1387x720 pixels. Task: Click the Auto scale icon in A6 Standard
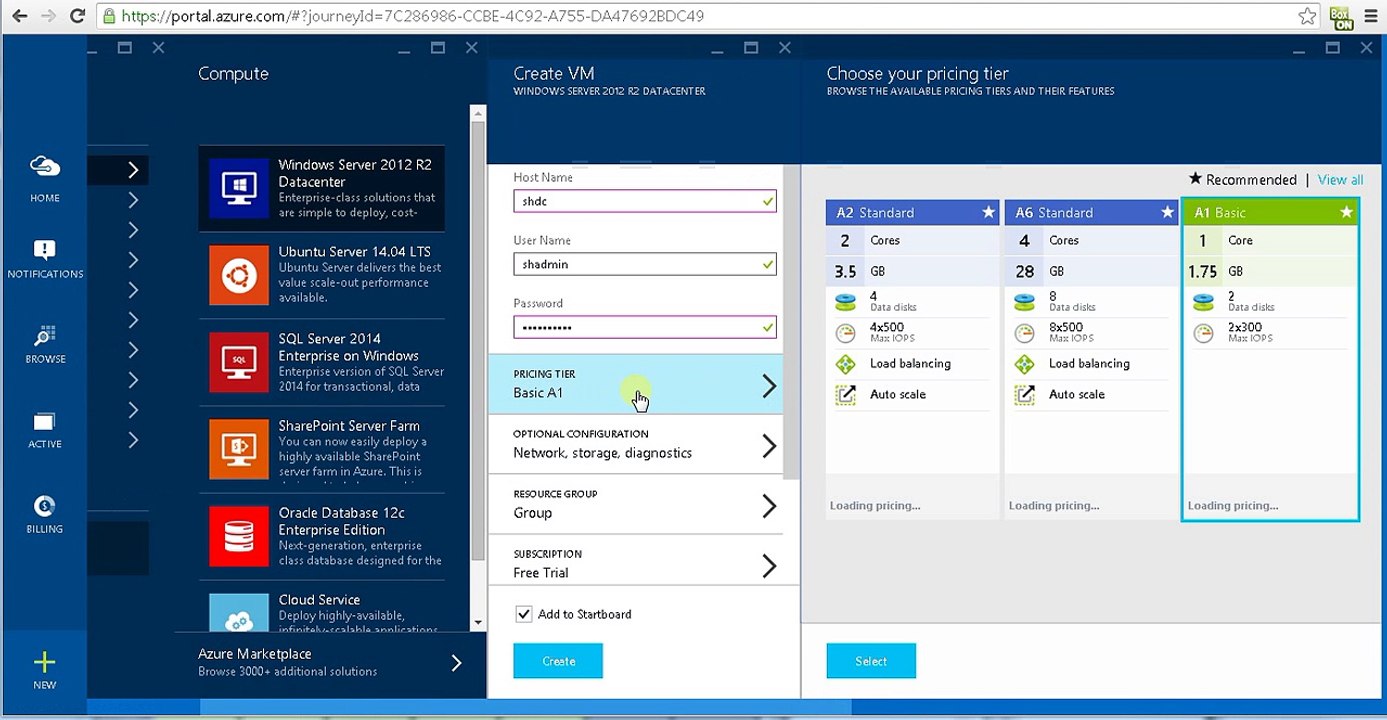point(1024,395)
